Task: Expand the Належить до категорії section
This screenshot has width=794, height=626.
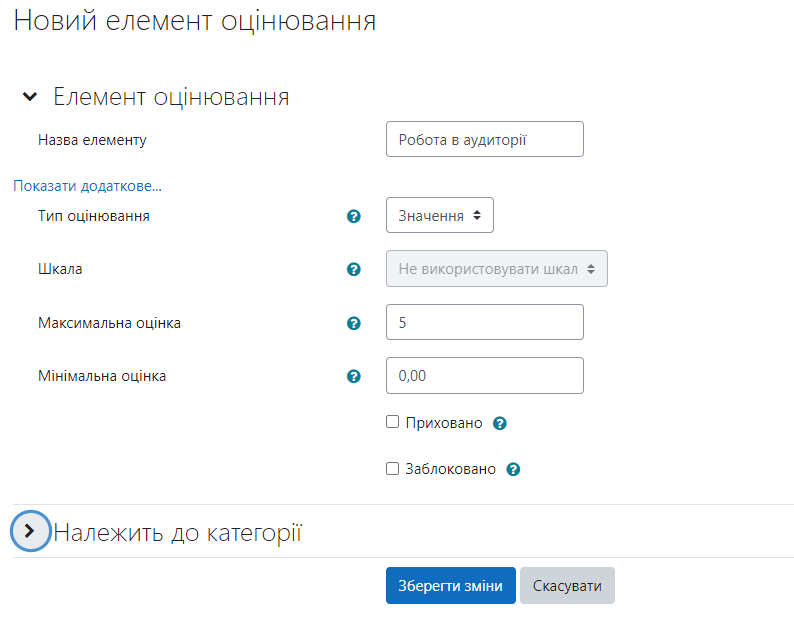Action: coord(30,531)
